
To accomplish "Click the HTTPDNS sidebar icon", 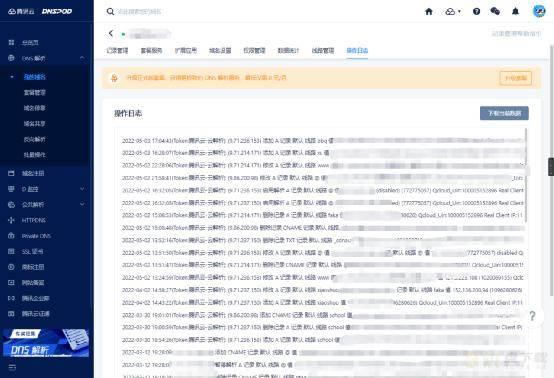I will coord(11,220).
